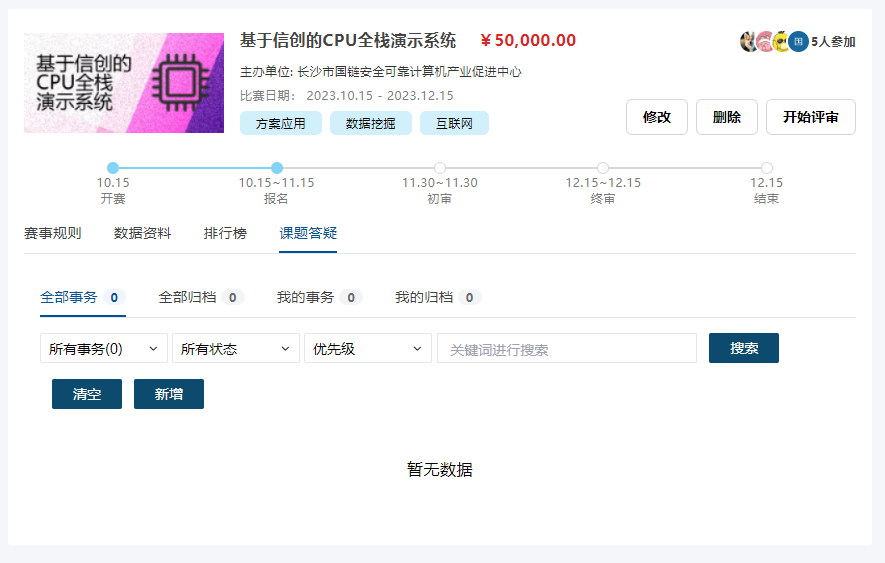Click the 搜索 button
Screen dimensions: 885x563
(743, 348)
